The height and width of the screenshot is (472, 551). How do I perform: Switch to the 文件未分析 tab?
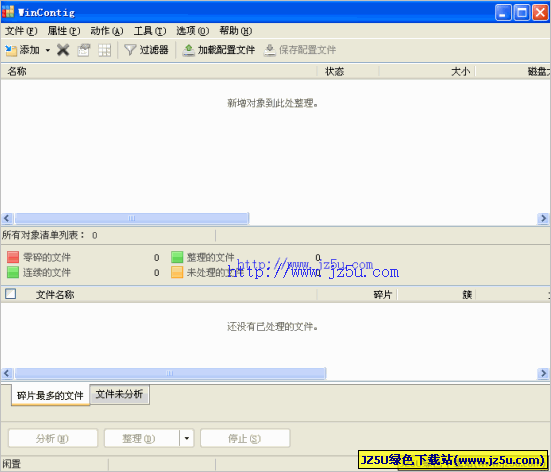(119, 394)
